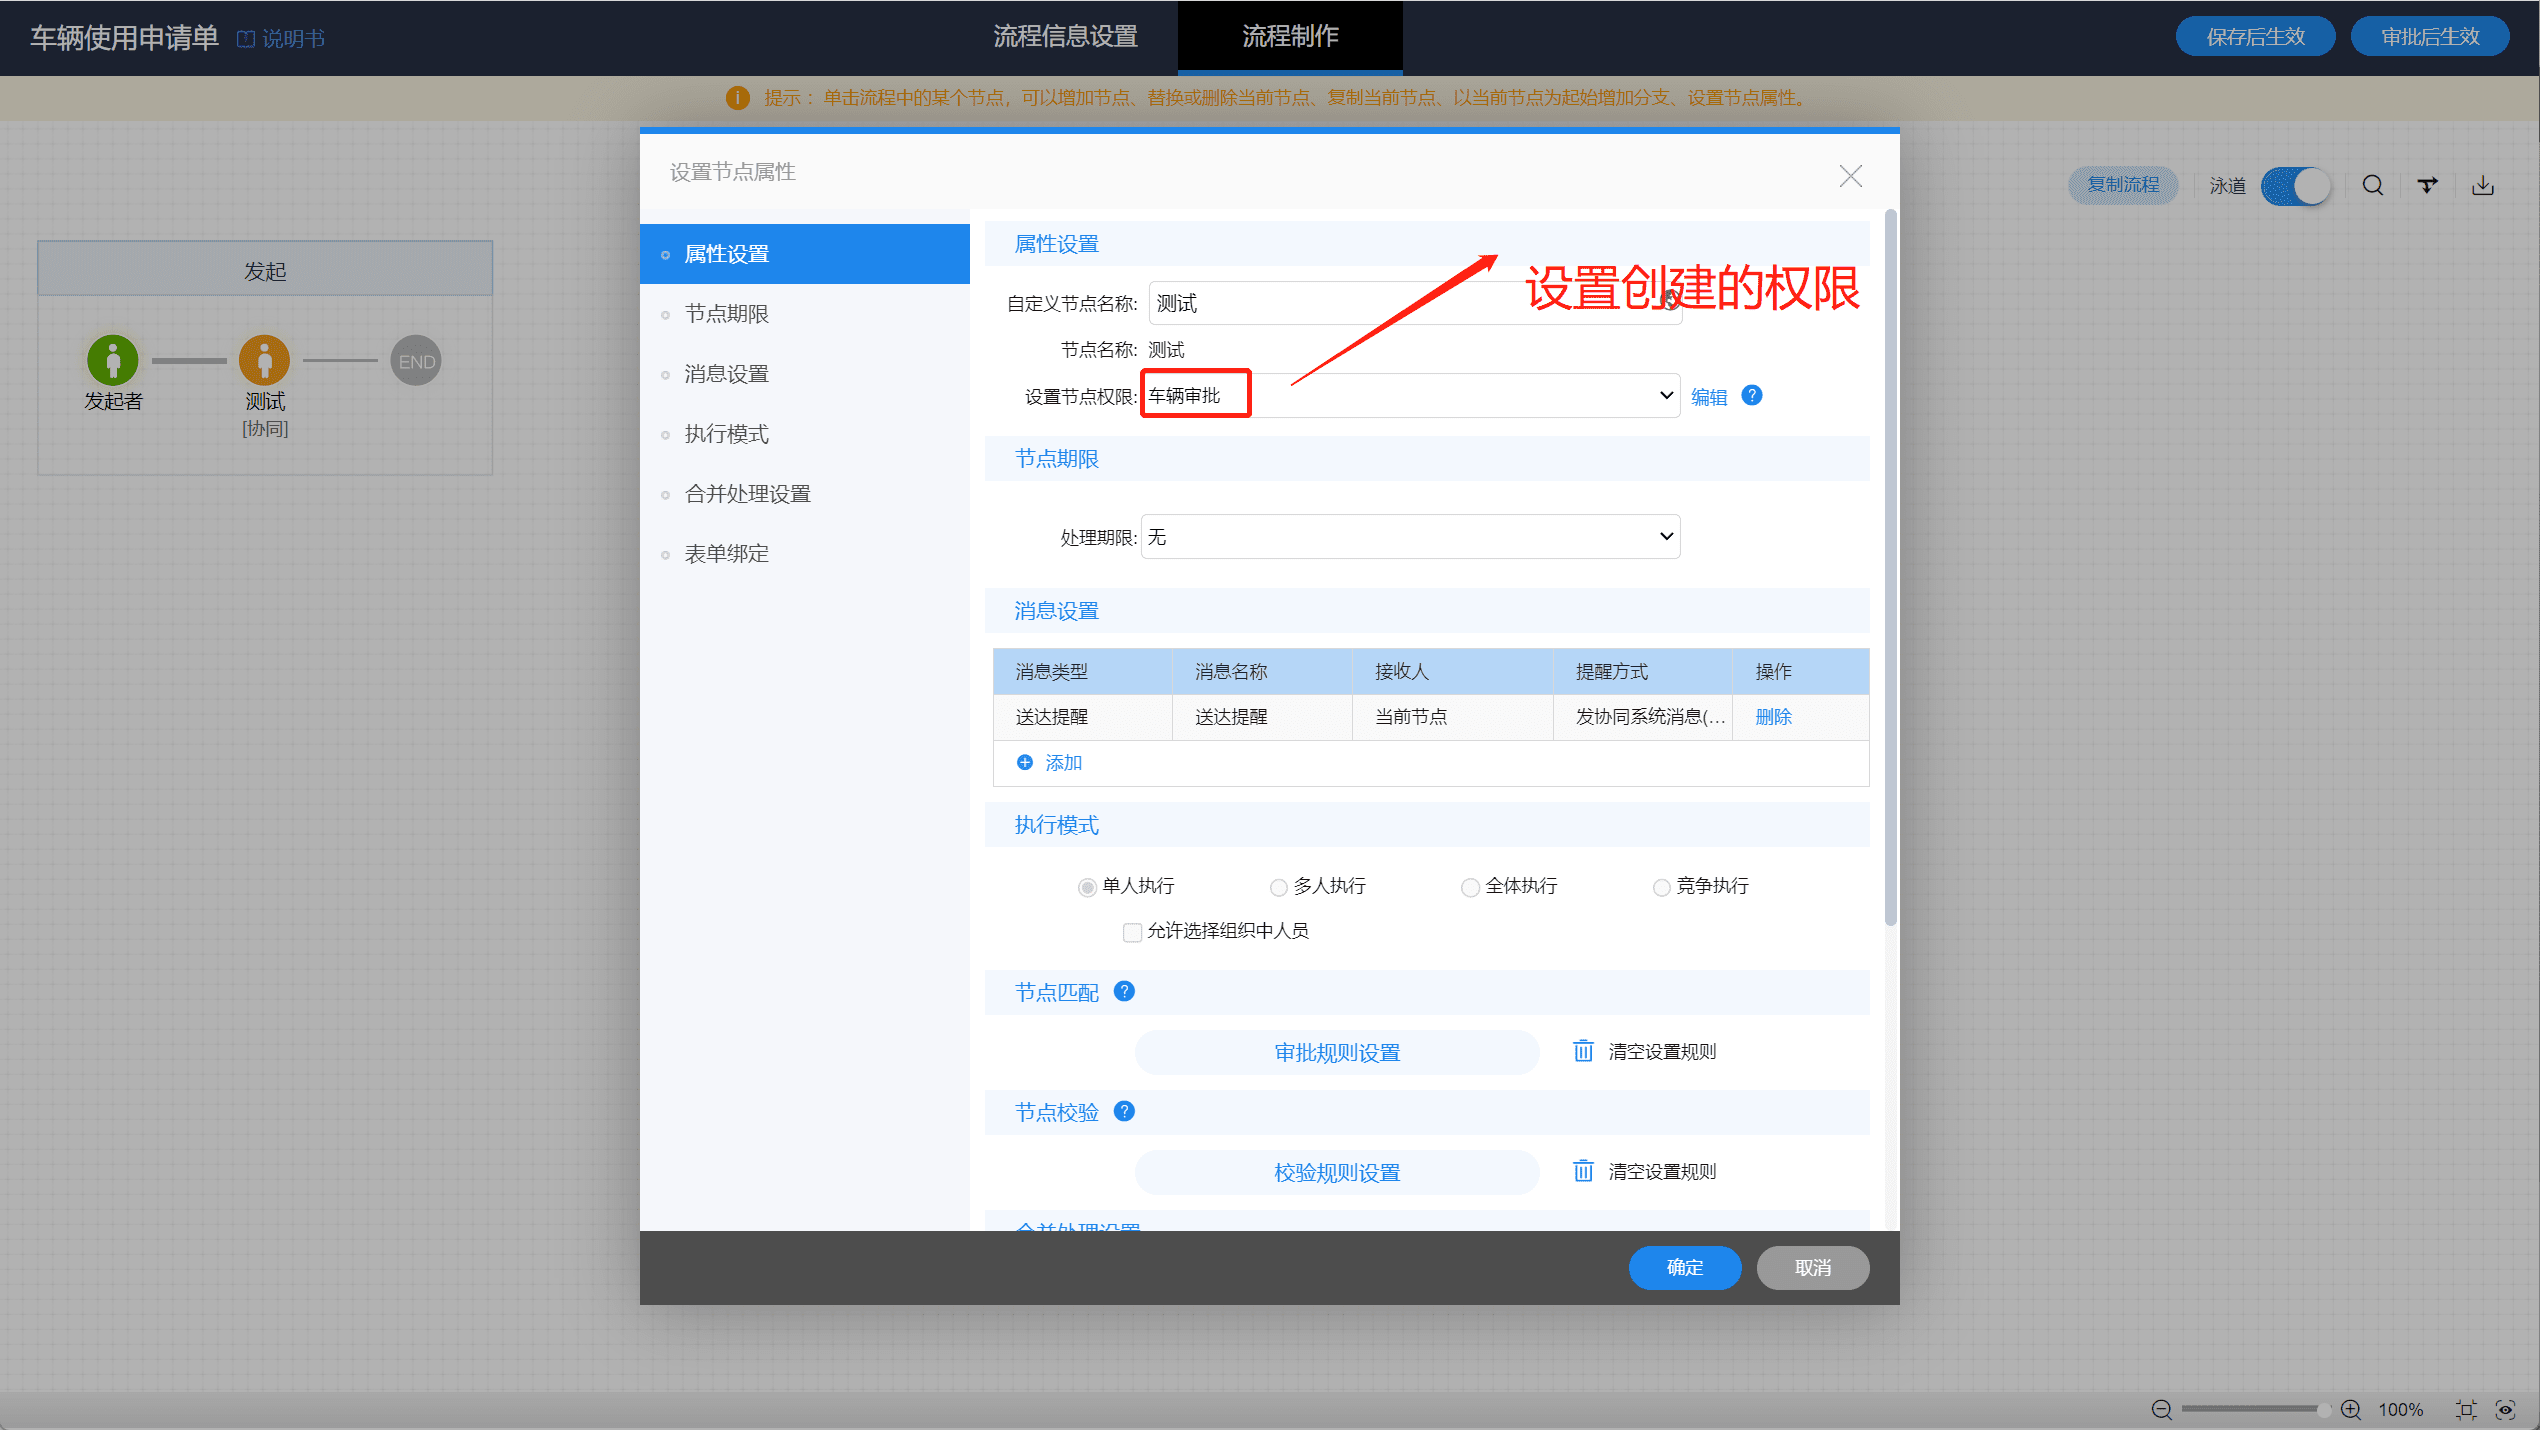The image size is (2540, 1430).
Task: Select 属性设置 in the left menu
Action: (x=805, y=254)
